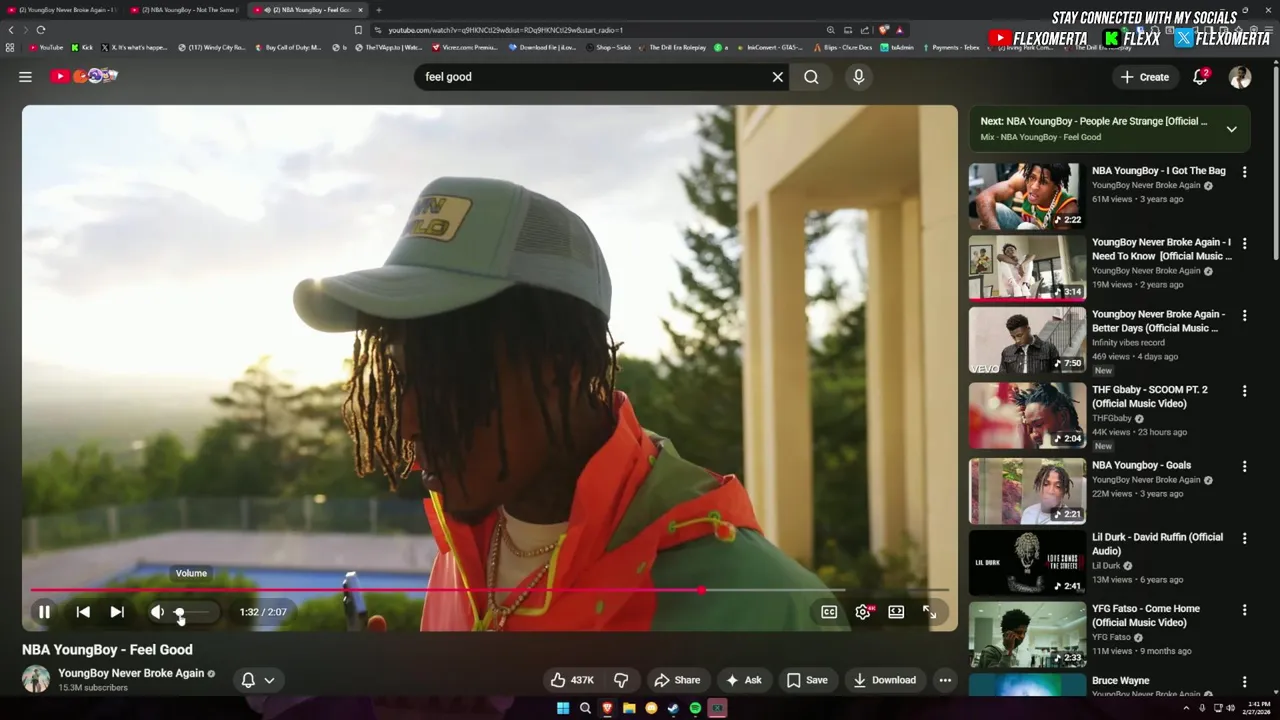Open the Kick bookmark

(x=82, y=47)
